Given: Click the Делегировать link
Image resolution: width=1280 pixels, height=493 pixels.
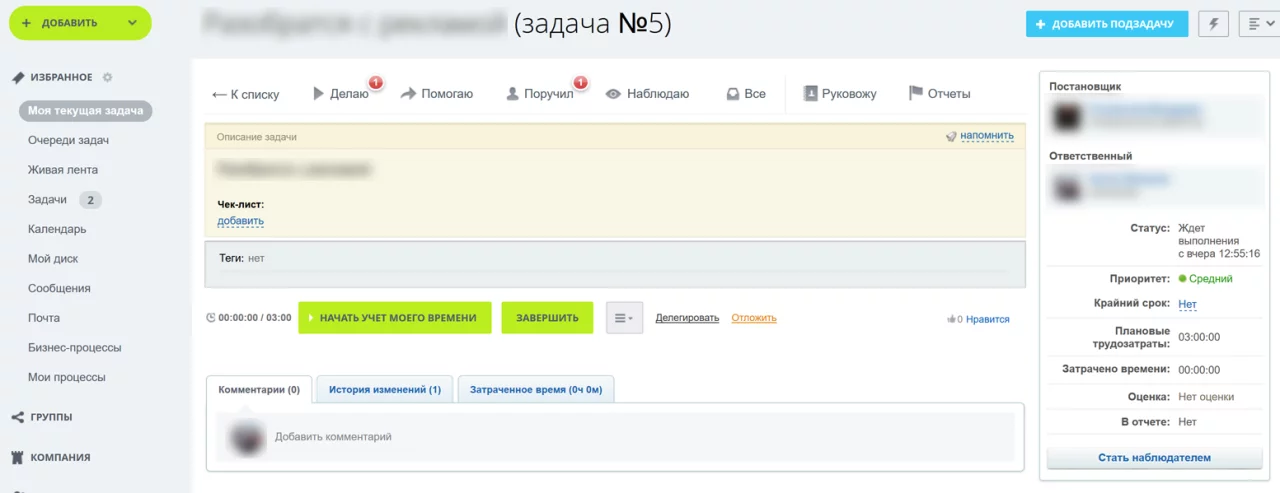Looking at the screenshot, I should pyautogui.click(x=687, y=318).
